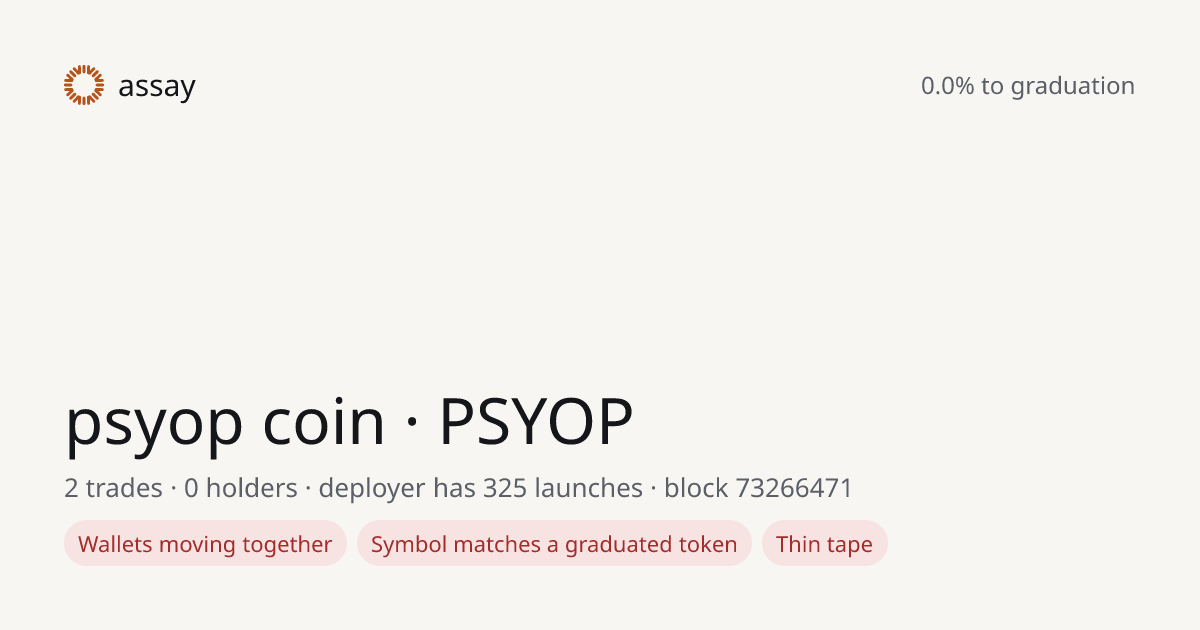Viewport: 1200px width, 630px height.
Task: Open the 73266471 block number
Action: pos(794,488)
